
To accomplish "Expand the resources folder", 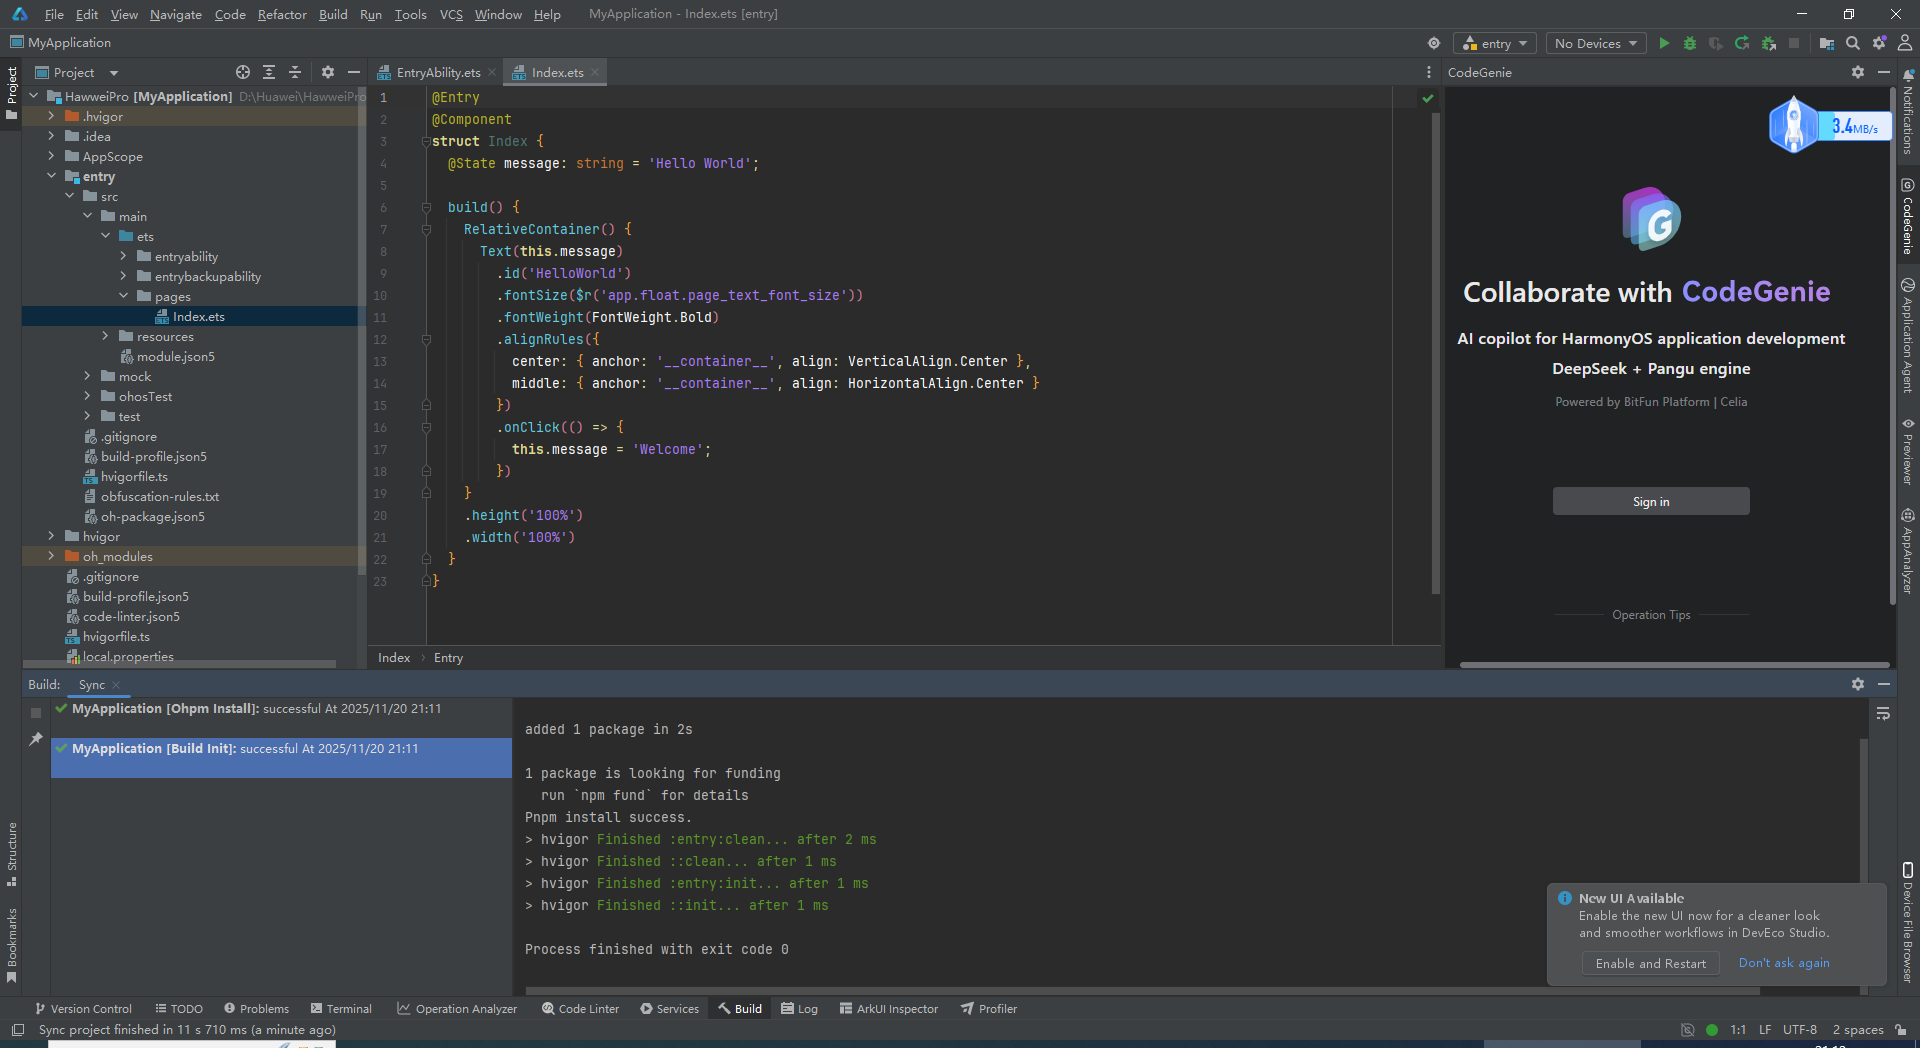I will (x=106, y=336).
